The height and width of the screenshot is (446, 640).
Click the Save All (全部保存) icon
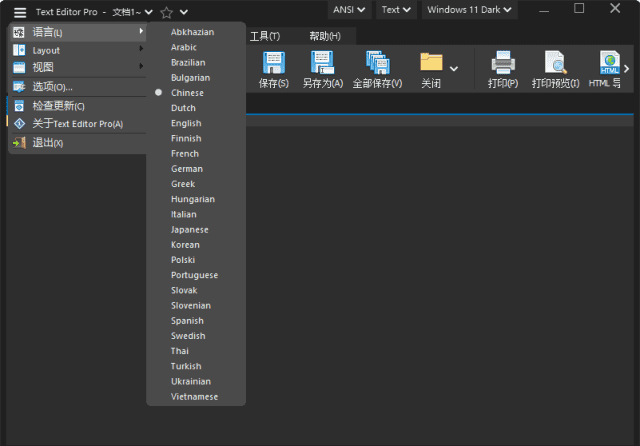(378, 62)
